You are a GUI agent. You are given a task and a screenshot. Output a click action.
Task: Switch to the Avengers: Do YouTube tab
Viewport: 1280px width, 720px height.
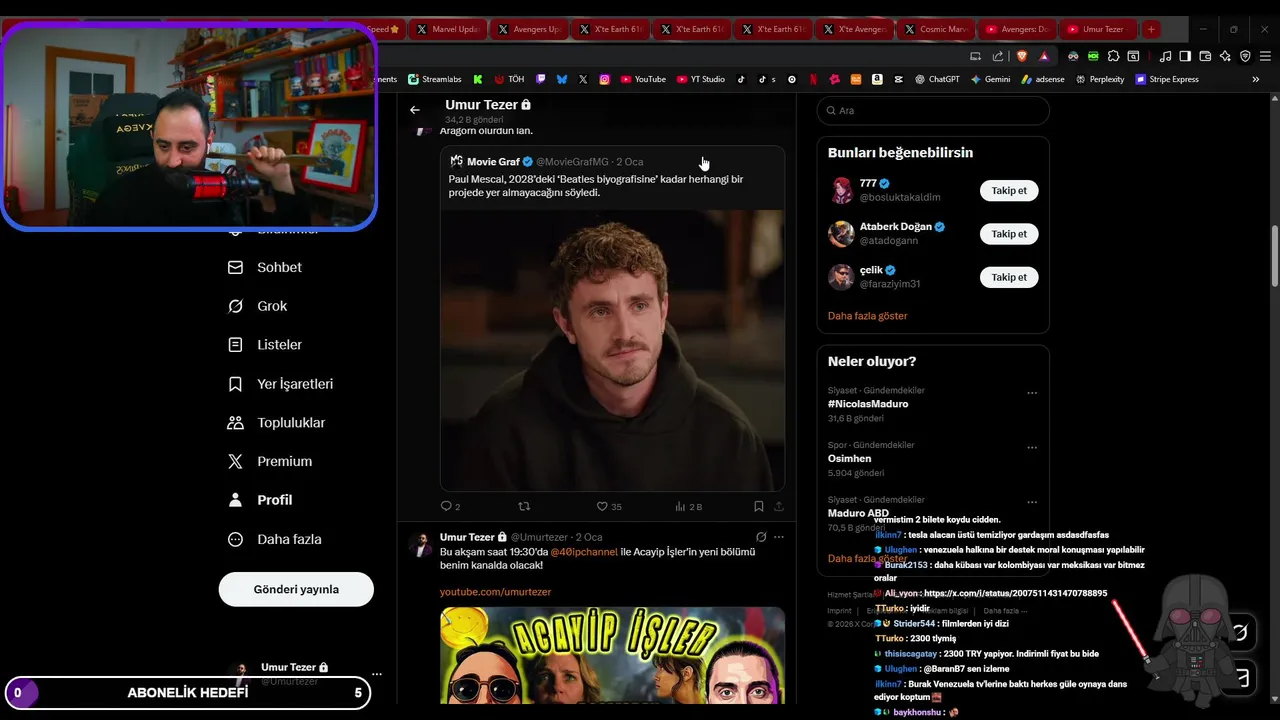click(x=1015, y=29)
